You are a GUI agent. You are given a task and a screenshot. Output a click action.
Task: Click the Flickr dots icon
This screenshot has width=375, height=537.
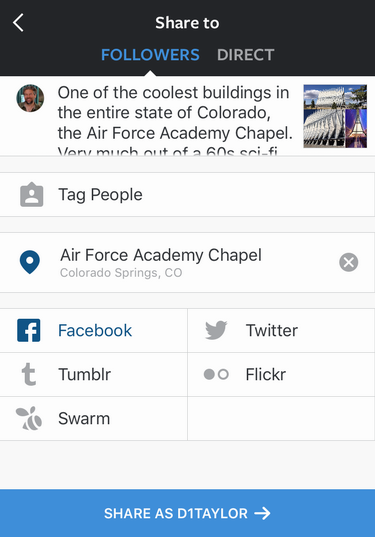pos(216,374)
